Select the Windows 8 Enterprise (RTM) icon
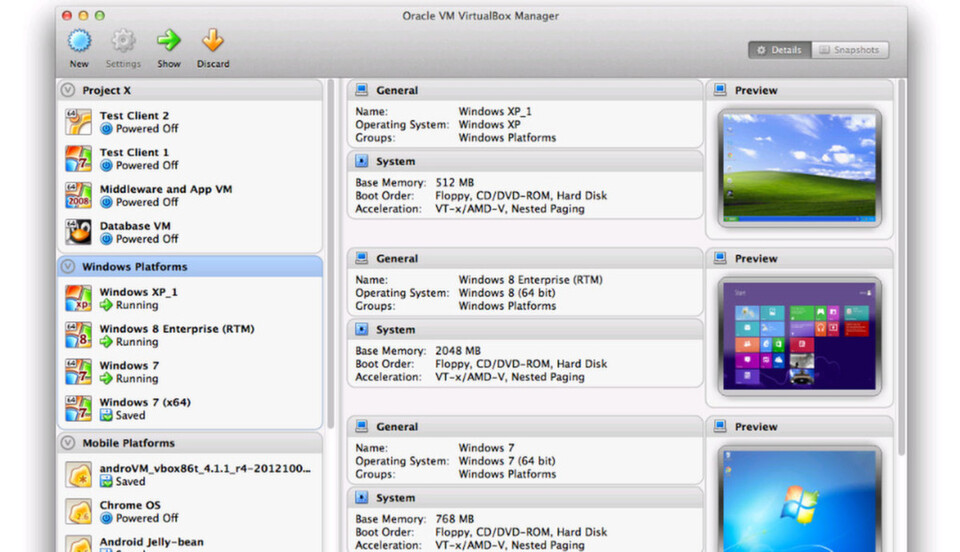The height and width of the screenshot is (552, 960). (78, 335)
